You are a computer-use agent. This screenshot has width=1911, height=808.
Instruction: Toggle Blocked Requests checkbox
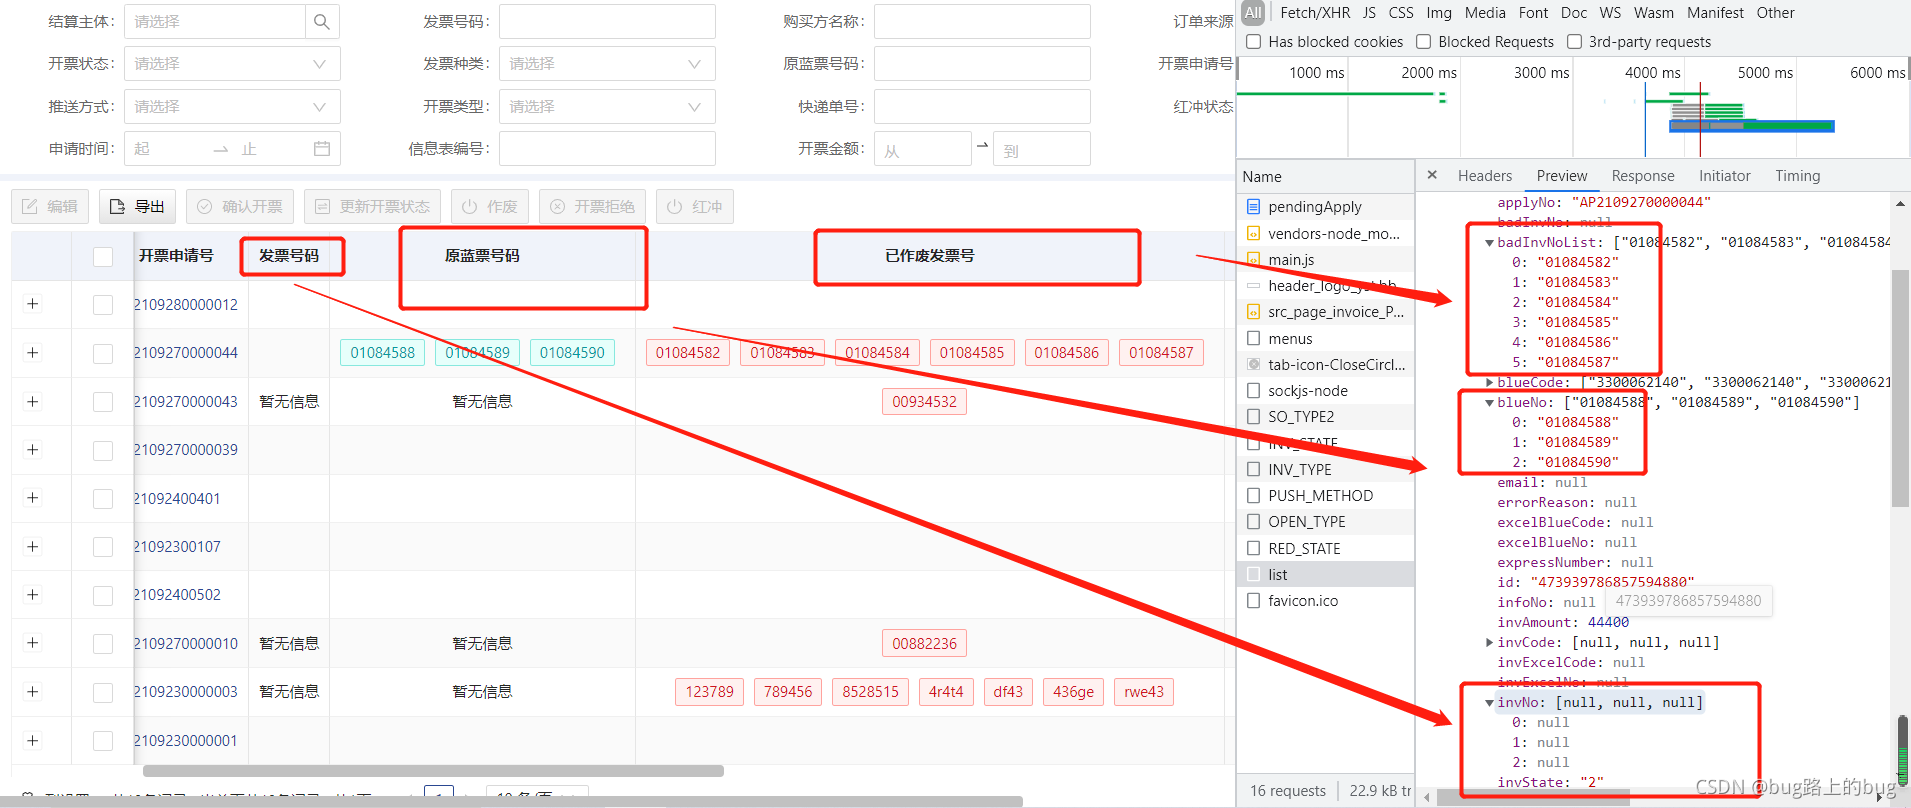(x=1423, y=42)
